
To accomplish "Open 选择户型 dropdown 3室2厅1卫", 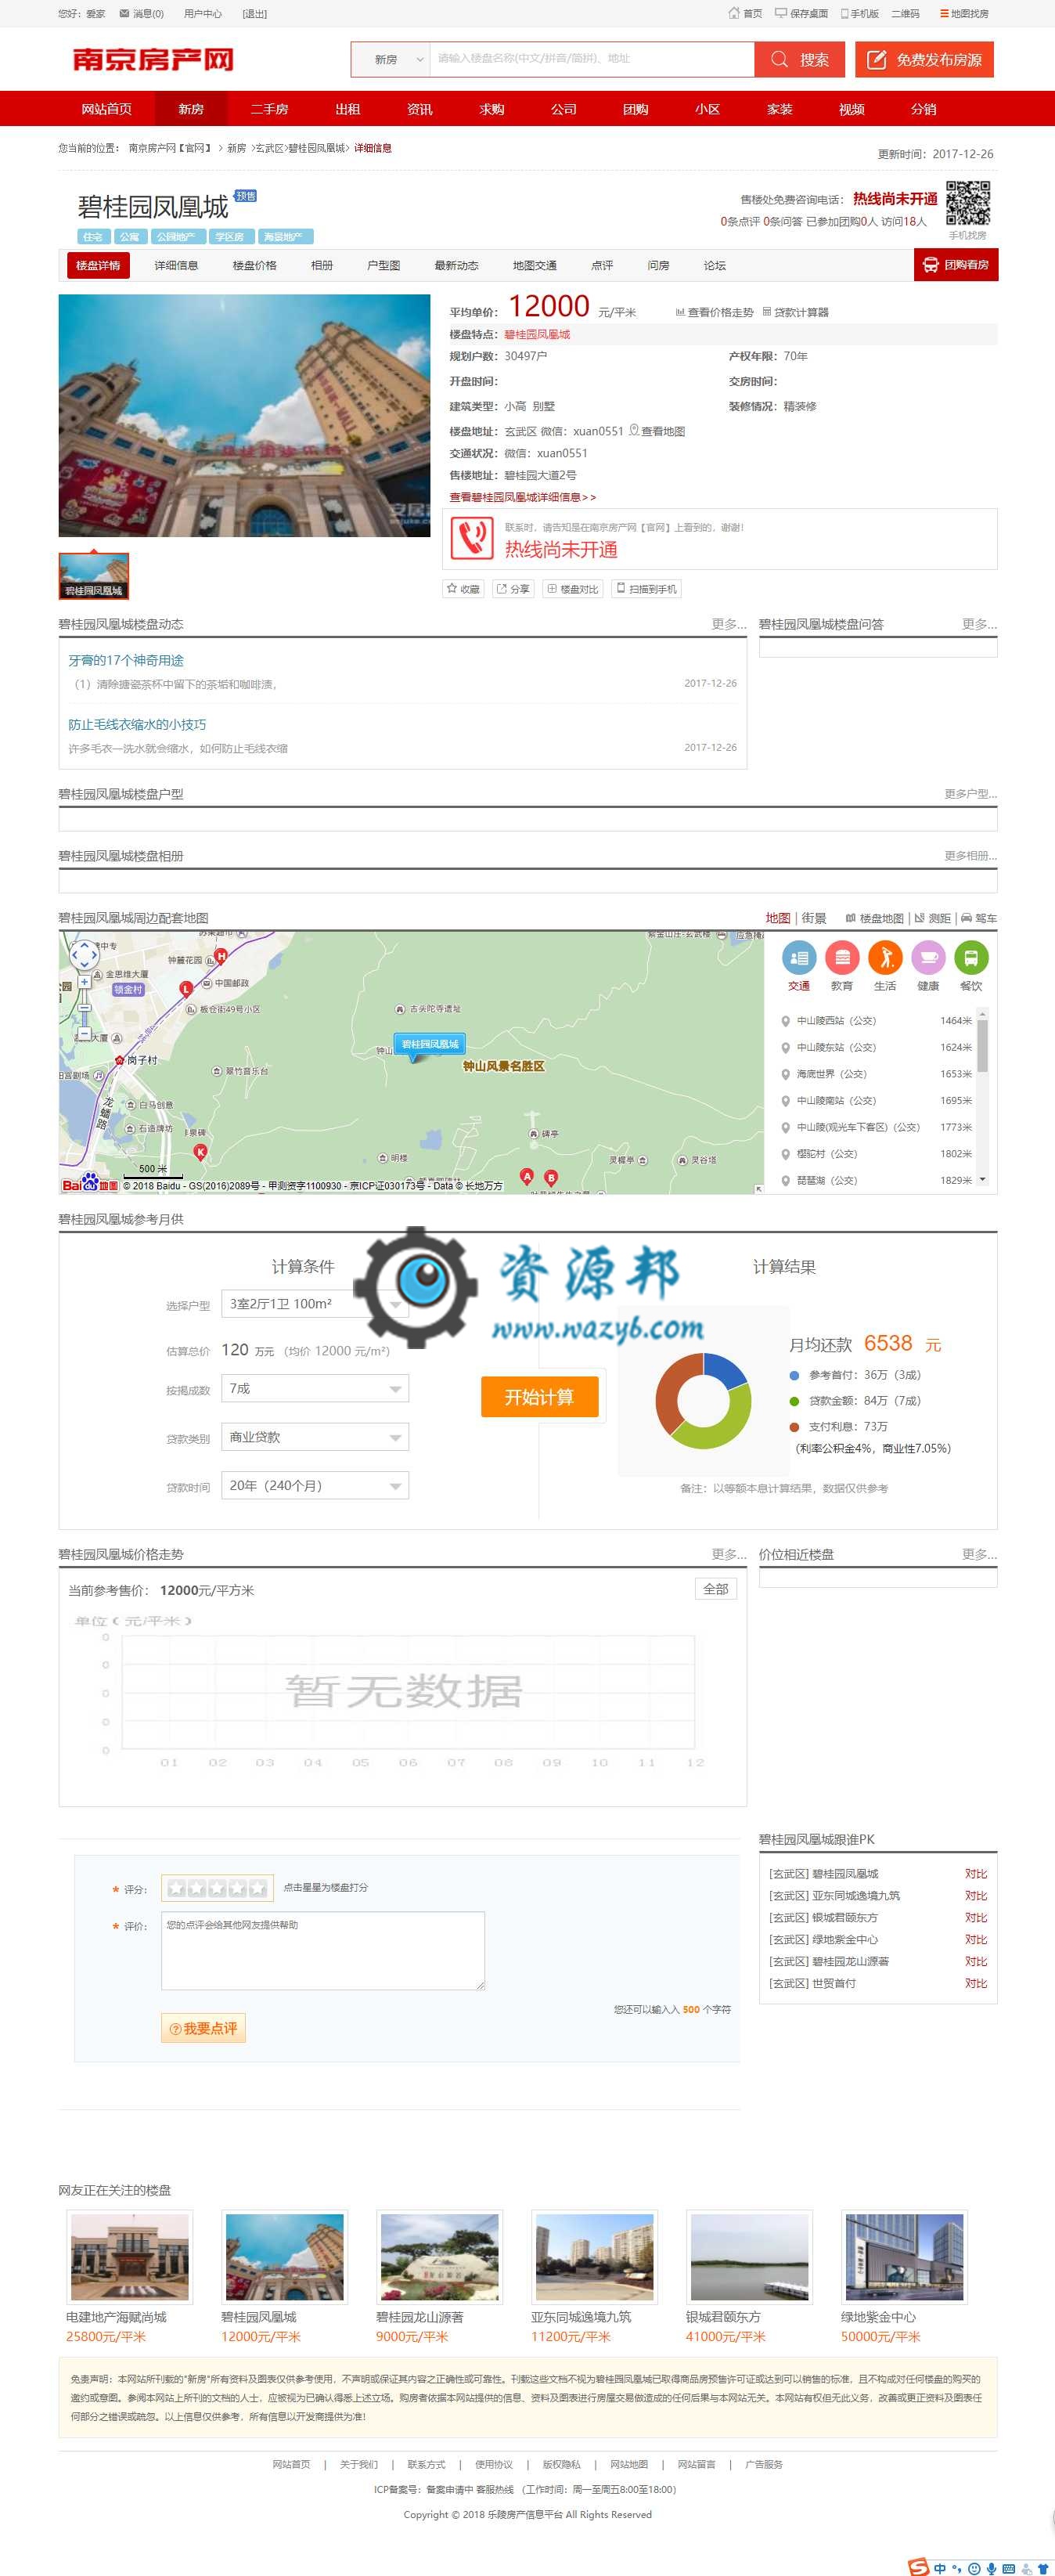I will [314, 1304].
